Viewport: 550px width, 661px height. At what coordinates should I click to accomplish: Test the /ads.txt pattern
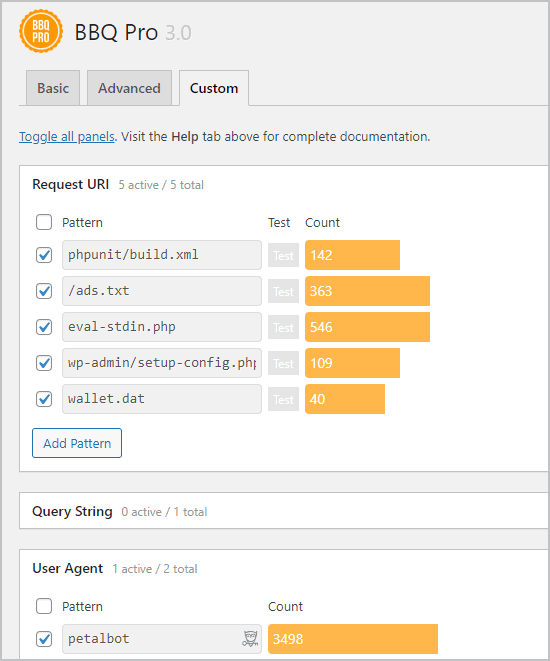(283, 291)
